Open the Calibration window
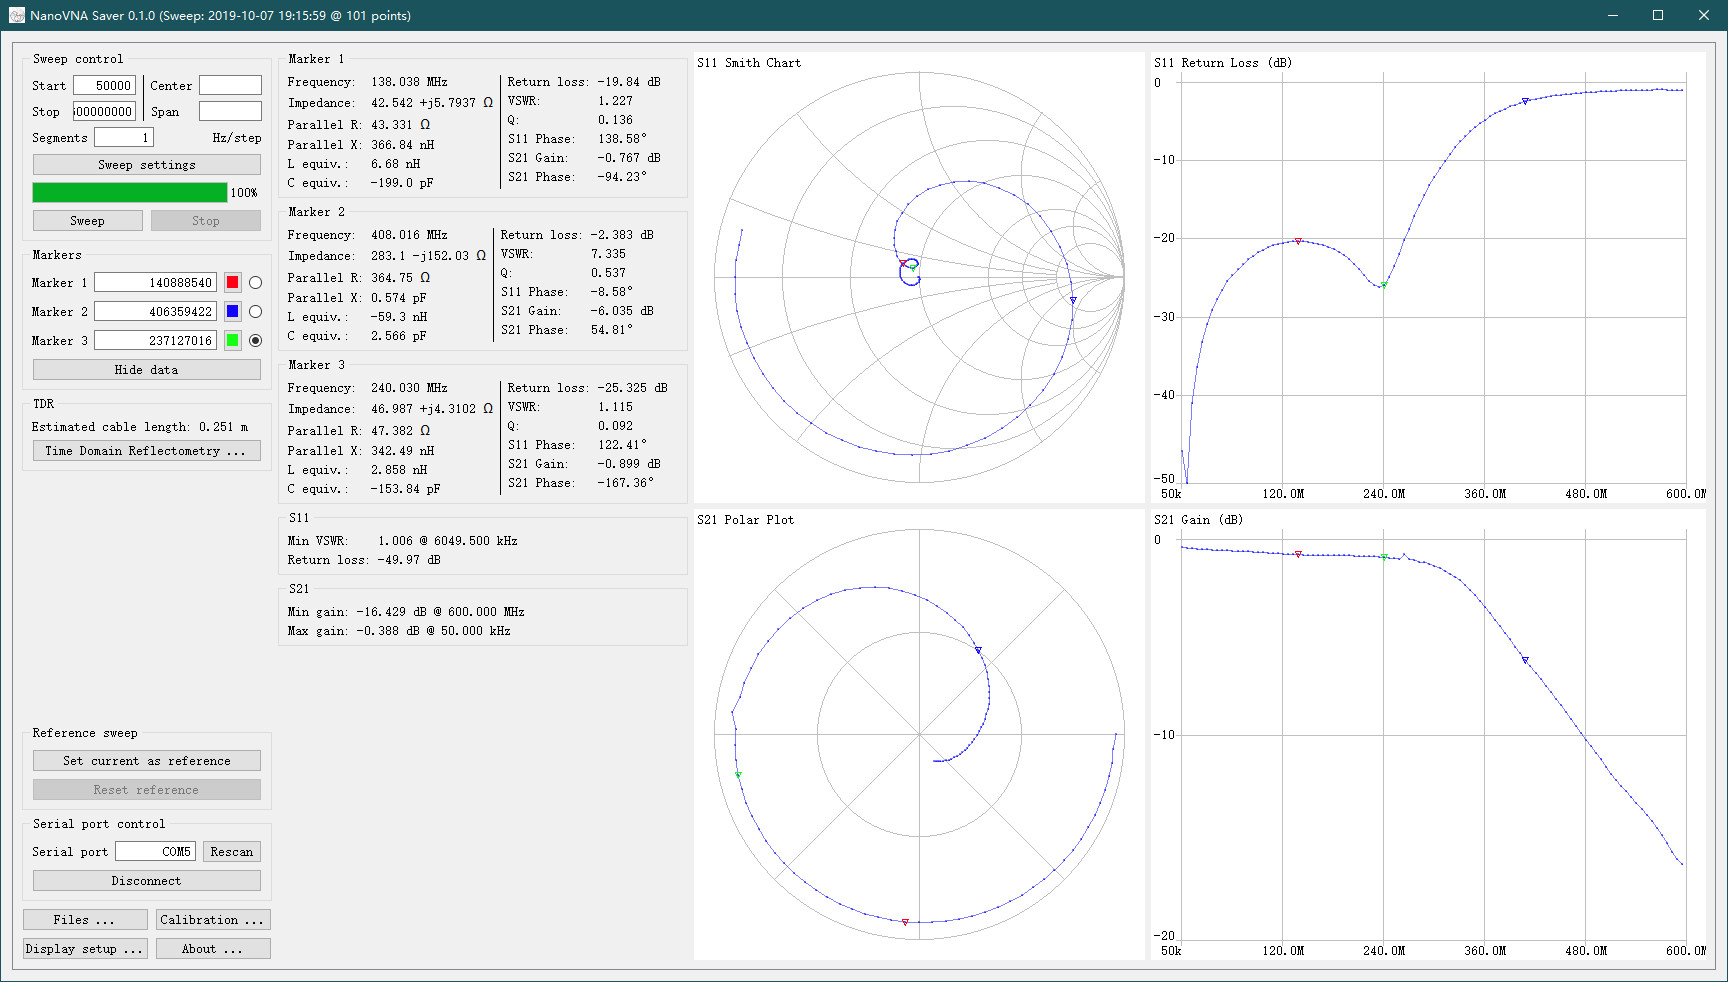1728x982 pixels. [x=212, y=920]
